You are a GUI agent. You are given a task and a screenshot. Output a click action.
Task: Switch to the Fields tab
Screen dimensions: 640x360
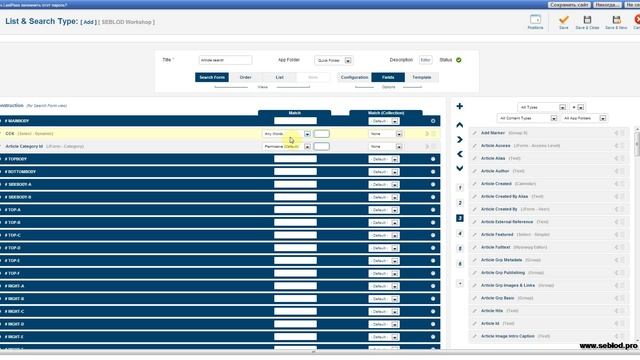pyautogui.click(x=388, y=77)
